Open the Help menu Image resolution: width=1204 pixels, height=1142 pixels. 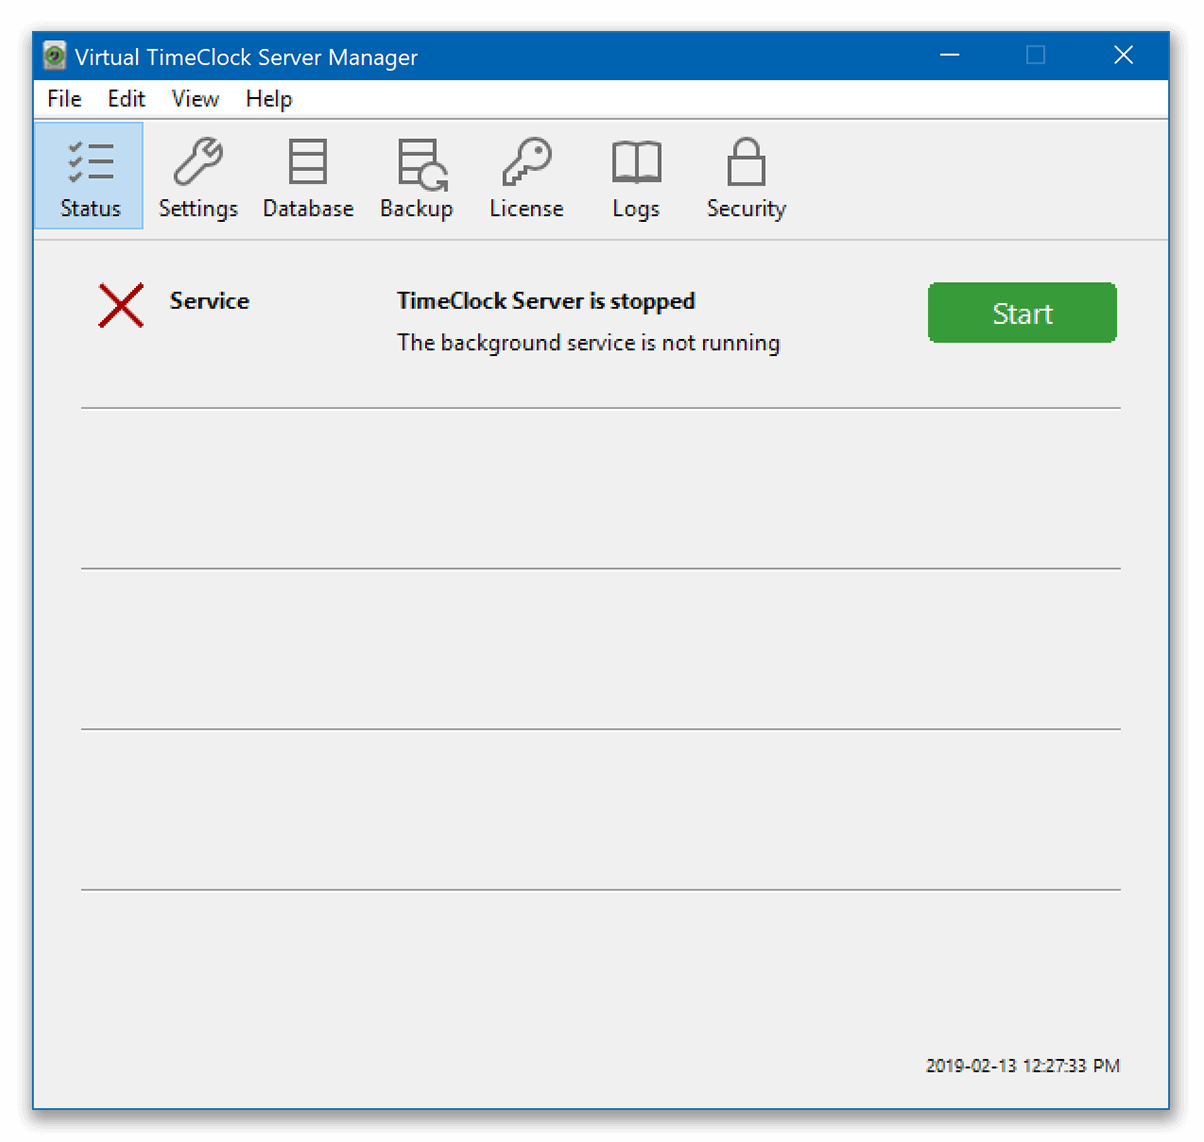coord(268,98)
